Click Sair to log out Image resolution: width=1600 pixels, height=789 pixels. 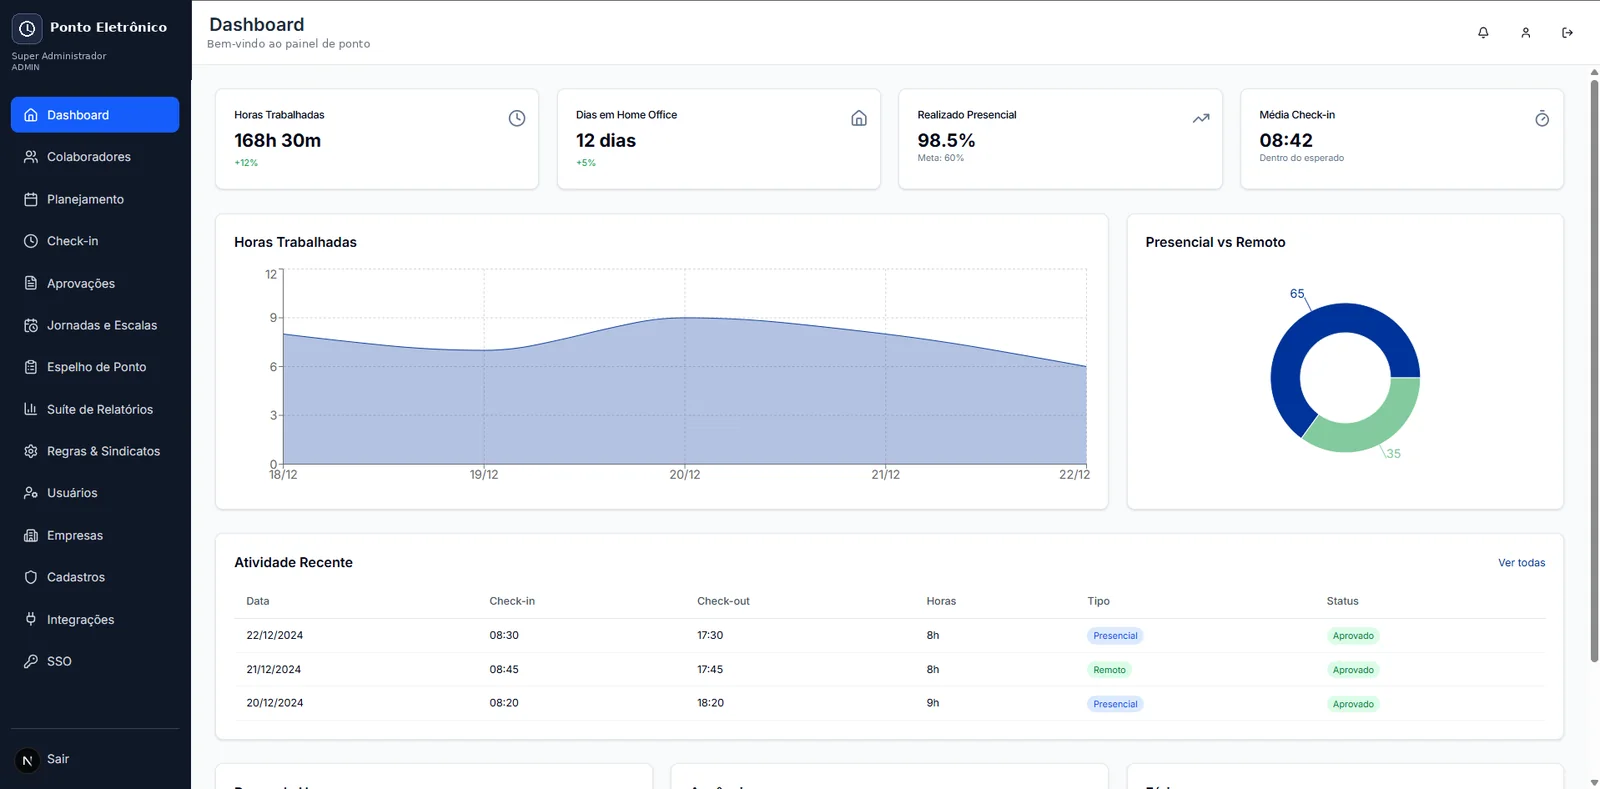(x=58, y=759)
